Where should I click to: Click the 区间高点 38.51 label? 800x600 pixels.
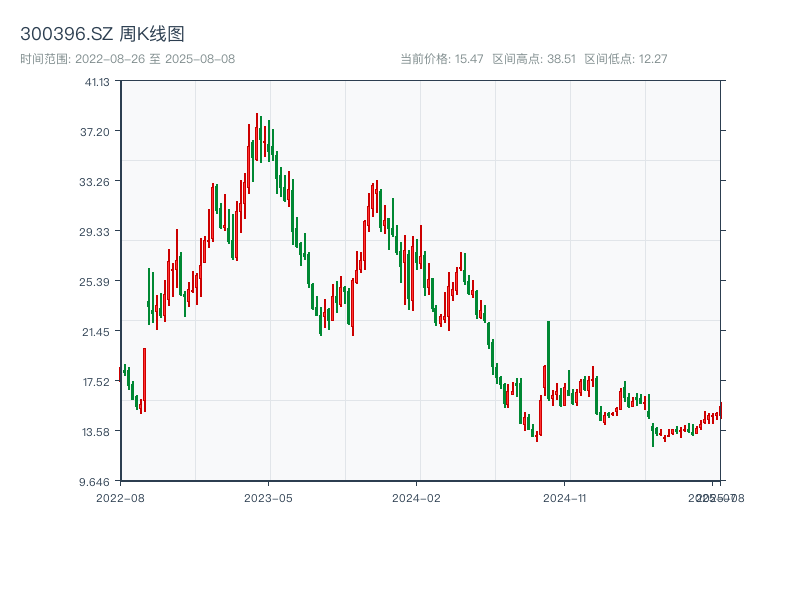click(534, 59)
